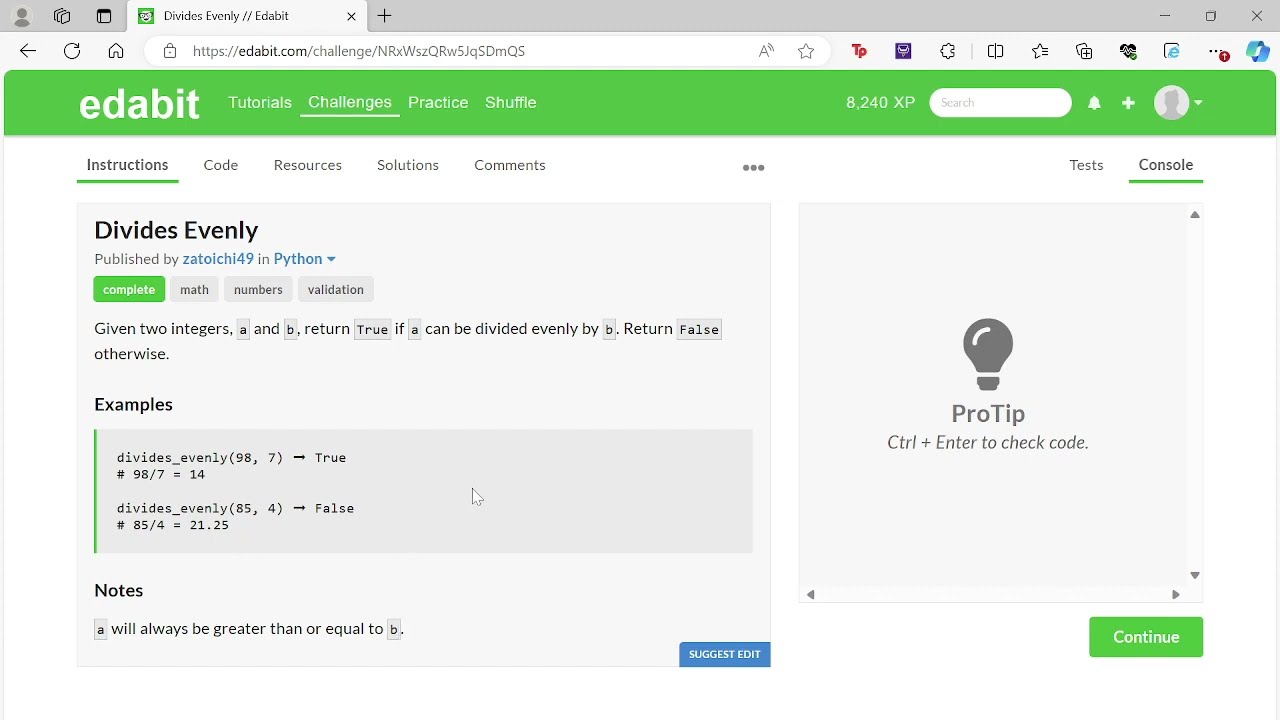Open the Collections icon
1280x720 pixels.
tap(1084, 51)
